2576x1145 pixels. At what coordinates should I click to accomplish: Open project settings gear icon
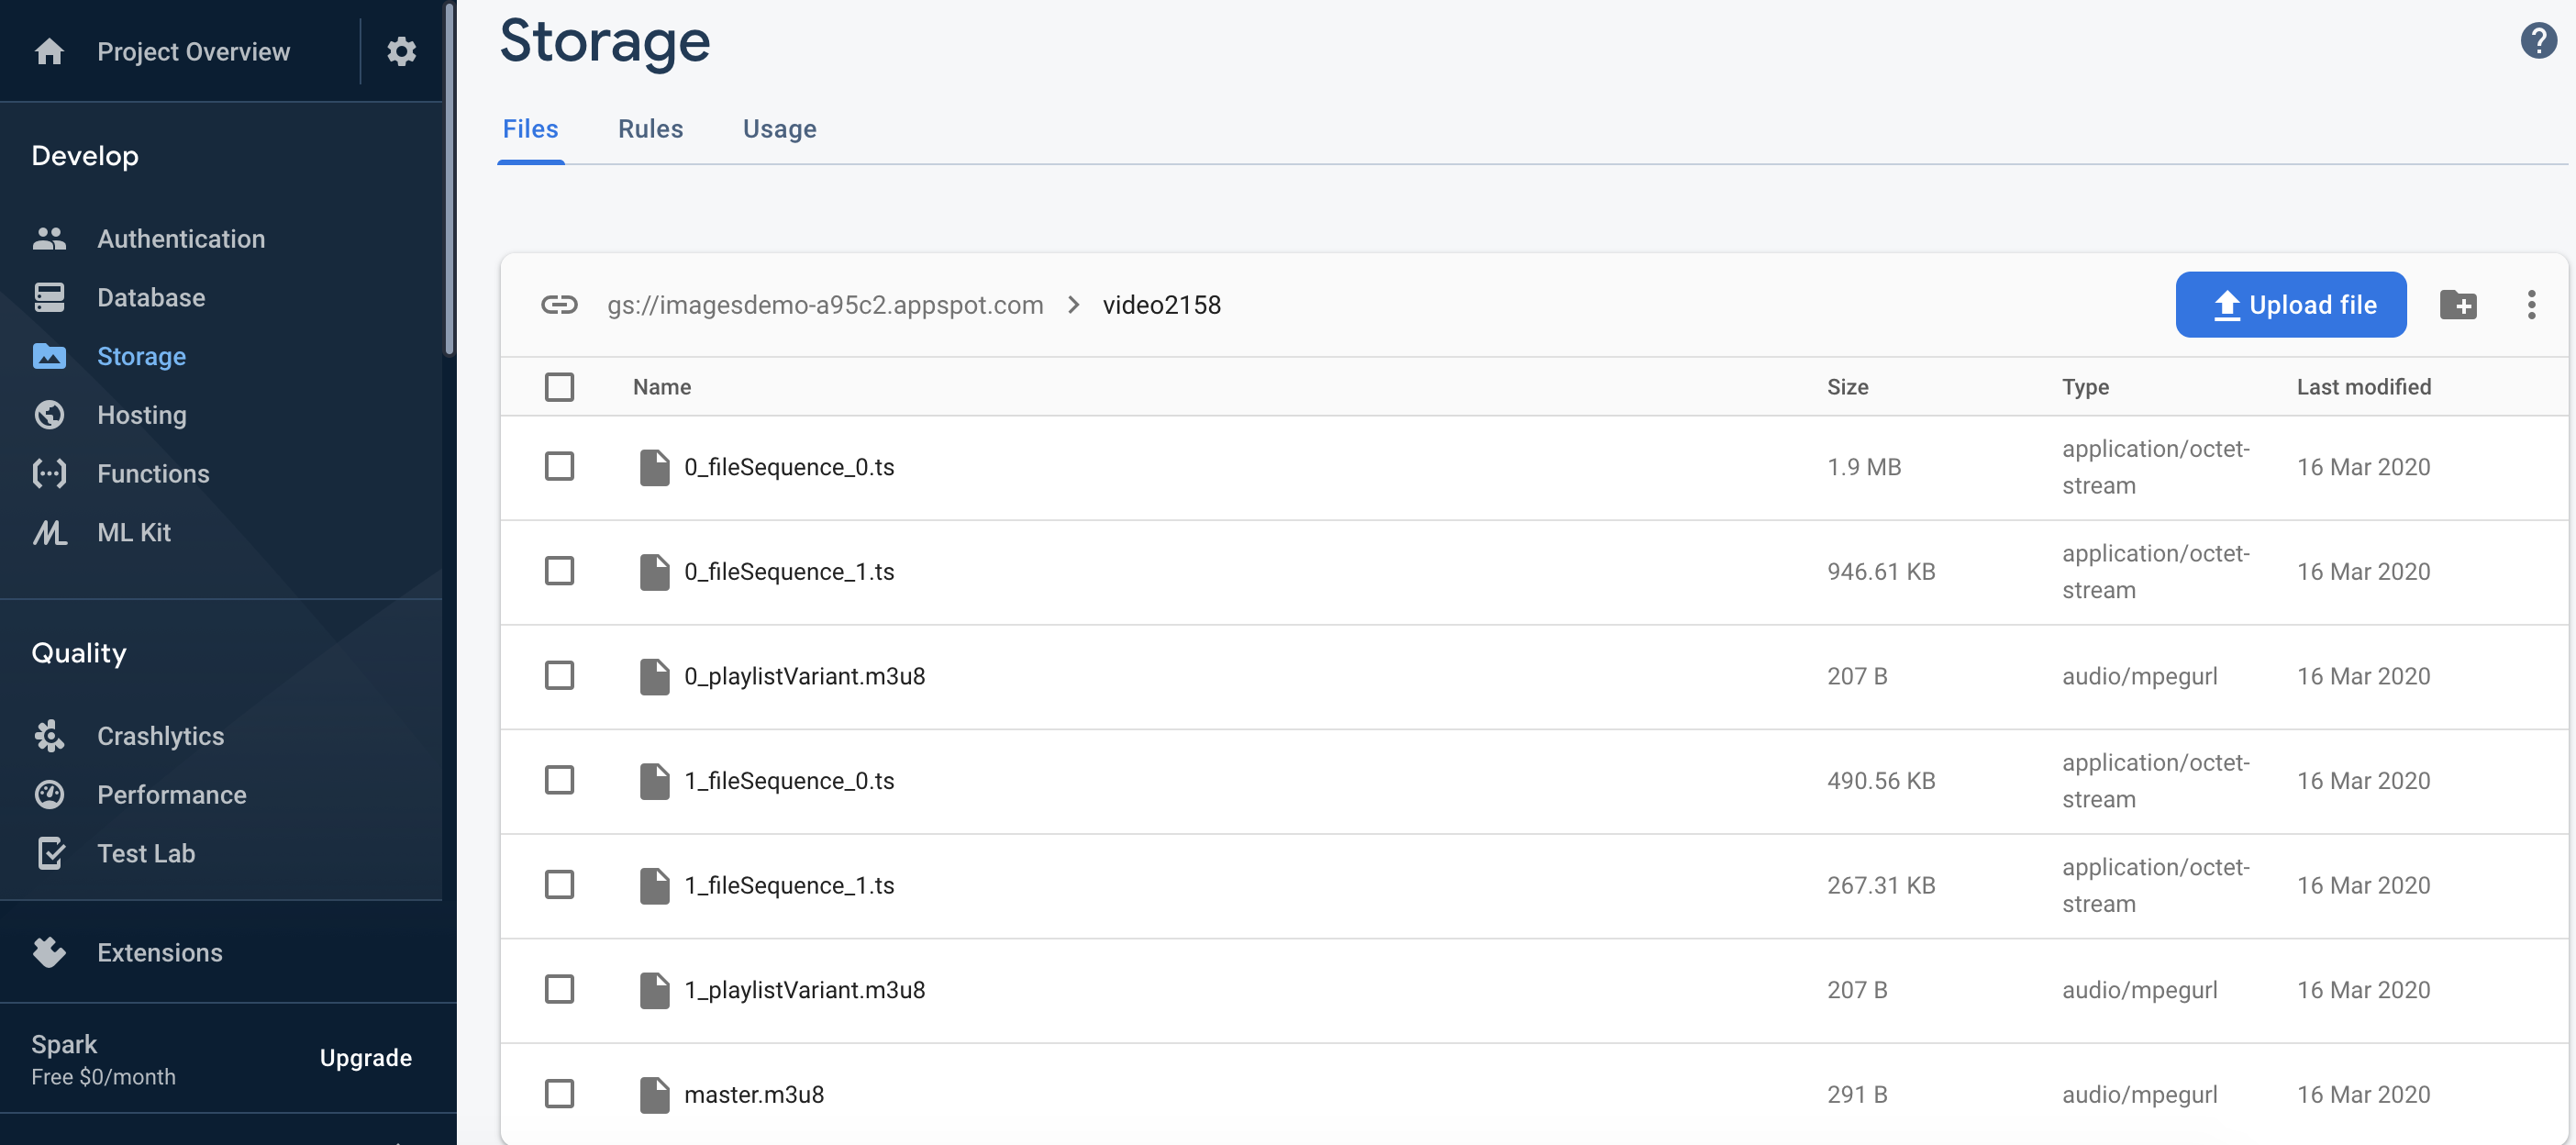coord(401,51)
